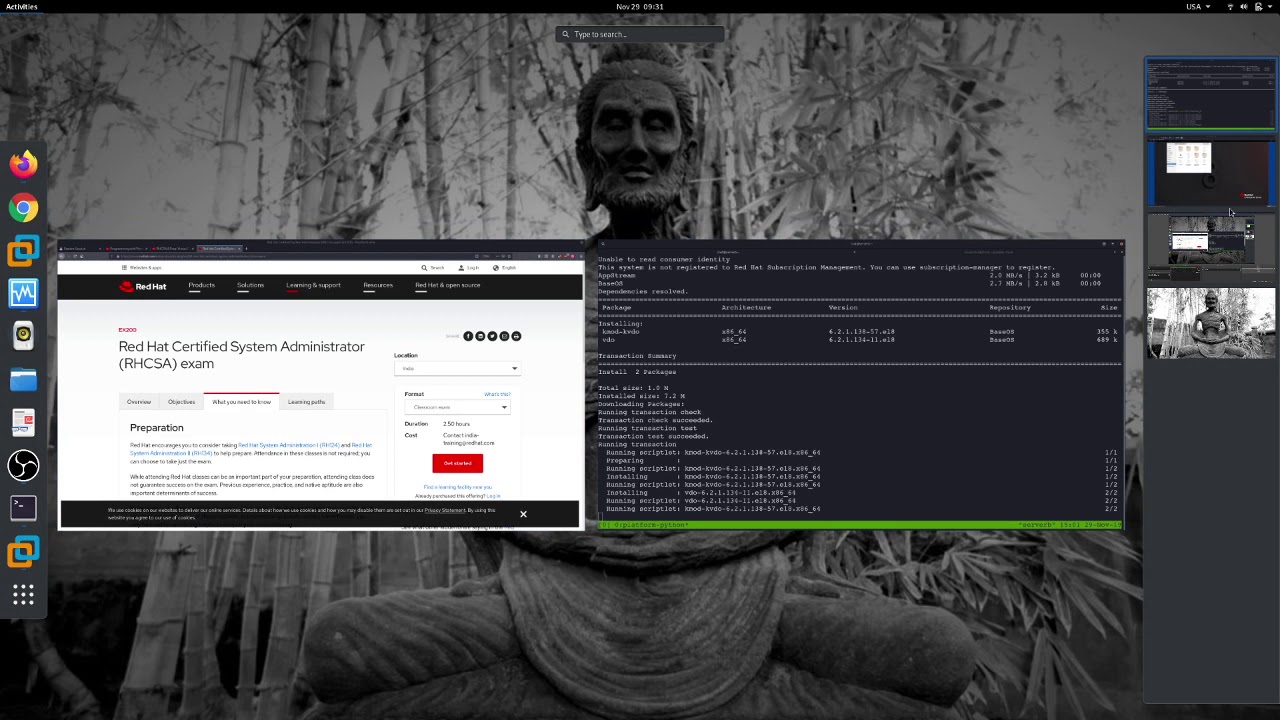Share the exam page on LinkedIn
This screenshot has width=1280, height=720.
[x=480, y=336]
